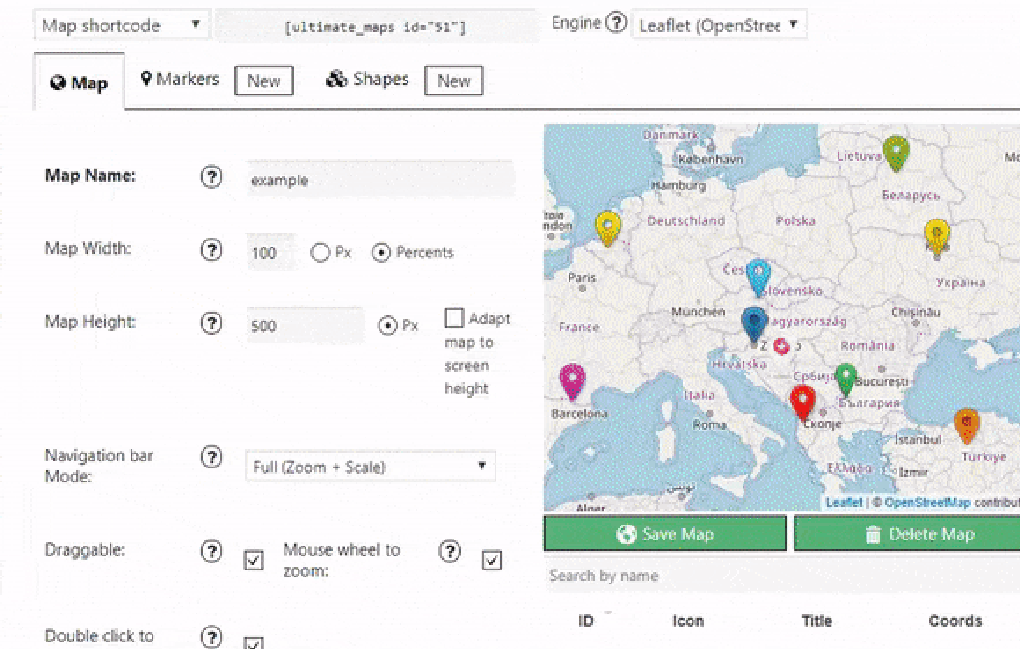Click the orange marker in Turkiye
The width and height of the screenshot is (1020, 649).
tap(966, 424)
